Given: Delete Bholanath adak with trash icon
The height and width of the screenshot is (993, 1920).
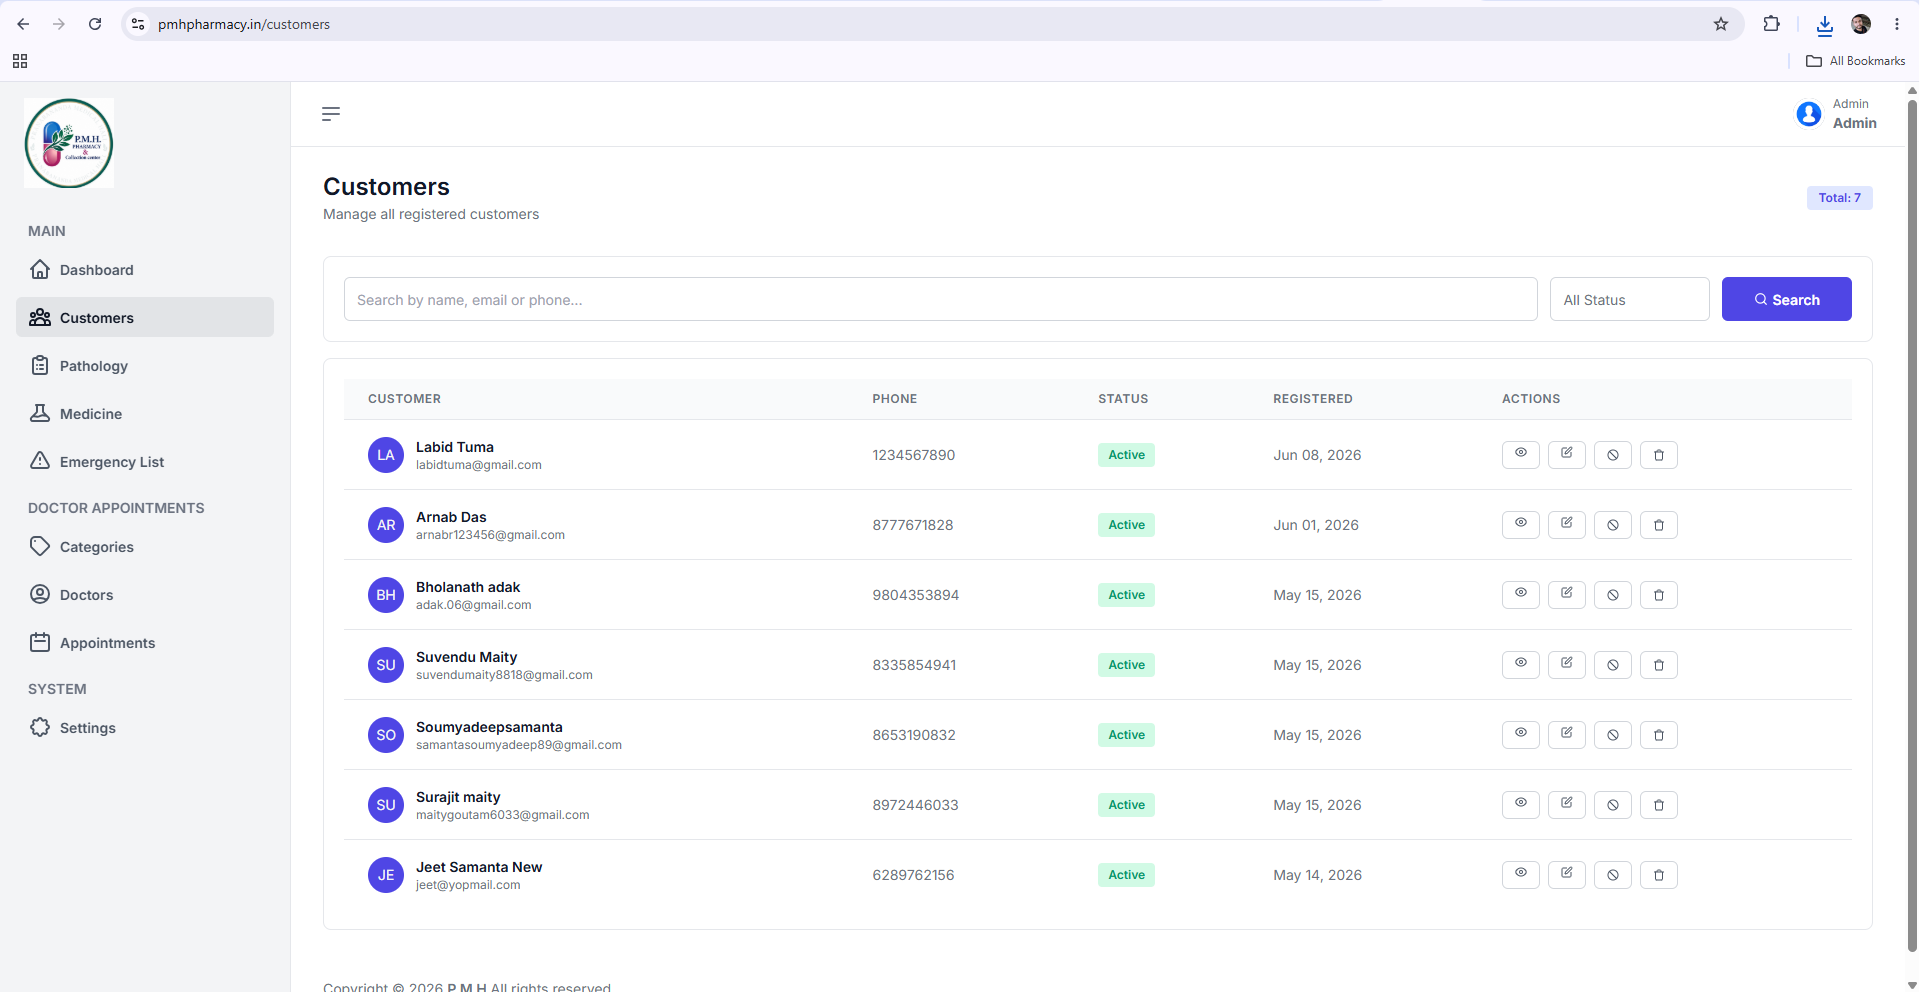Looking at the screenshot, I should 1659,595.
